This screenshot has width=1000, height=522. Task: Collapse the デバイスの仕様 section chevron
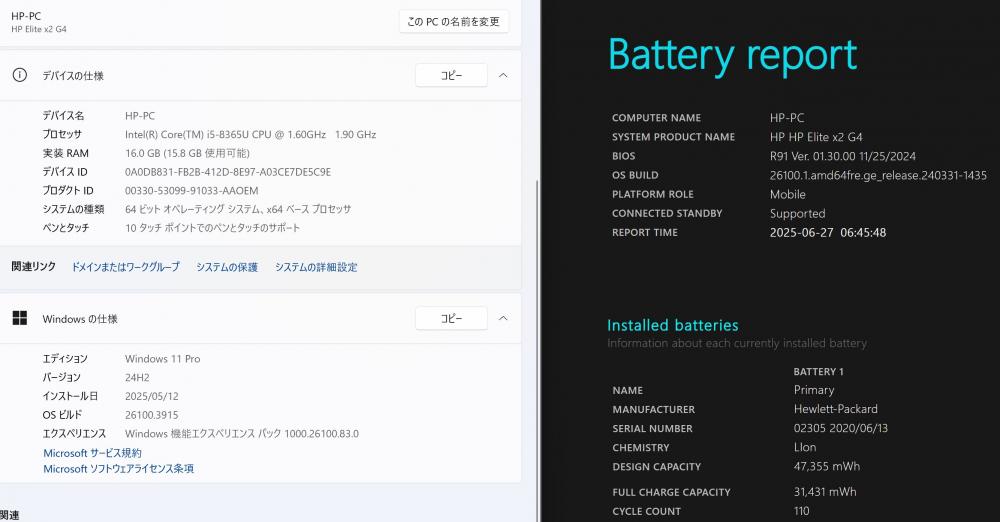(503, 75)
